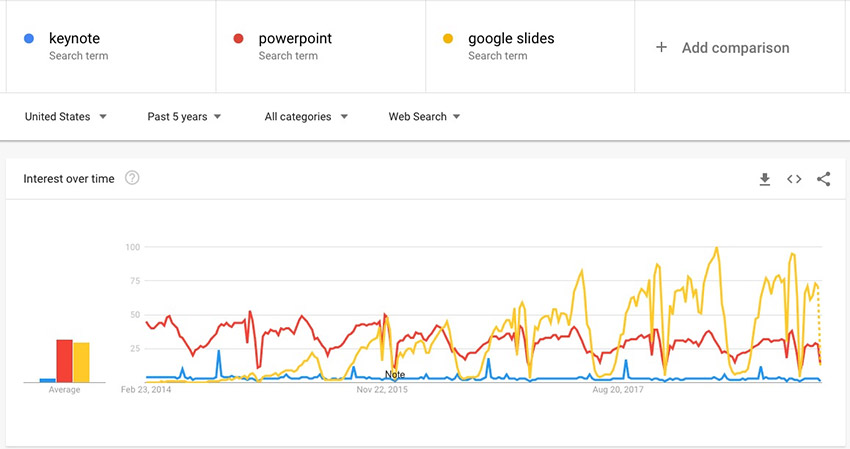850x449 pixels.
Task: Download the interest over time data
Action: pos(765,179)
